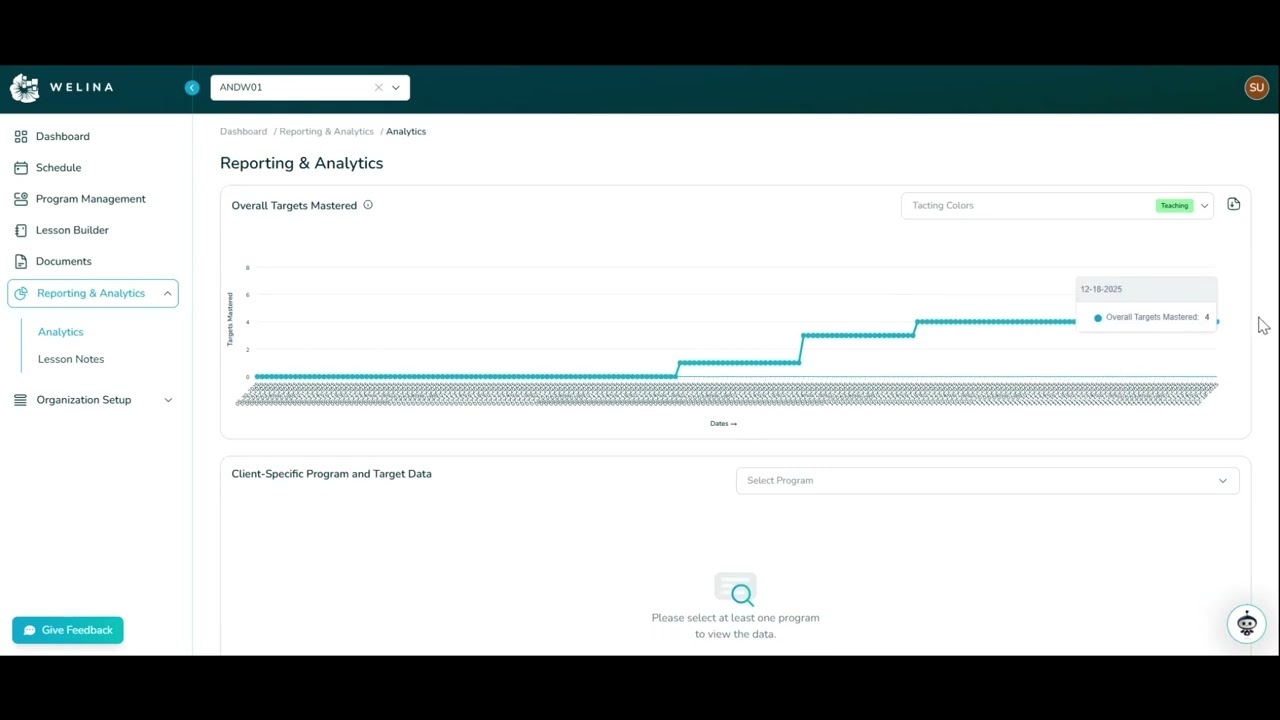1280x720 pixels.
Task: Expand the Organization Setup chevron
Action: 168,400
